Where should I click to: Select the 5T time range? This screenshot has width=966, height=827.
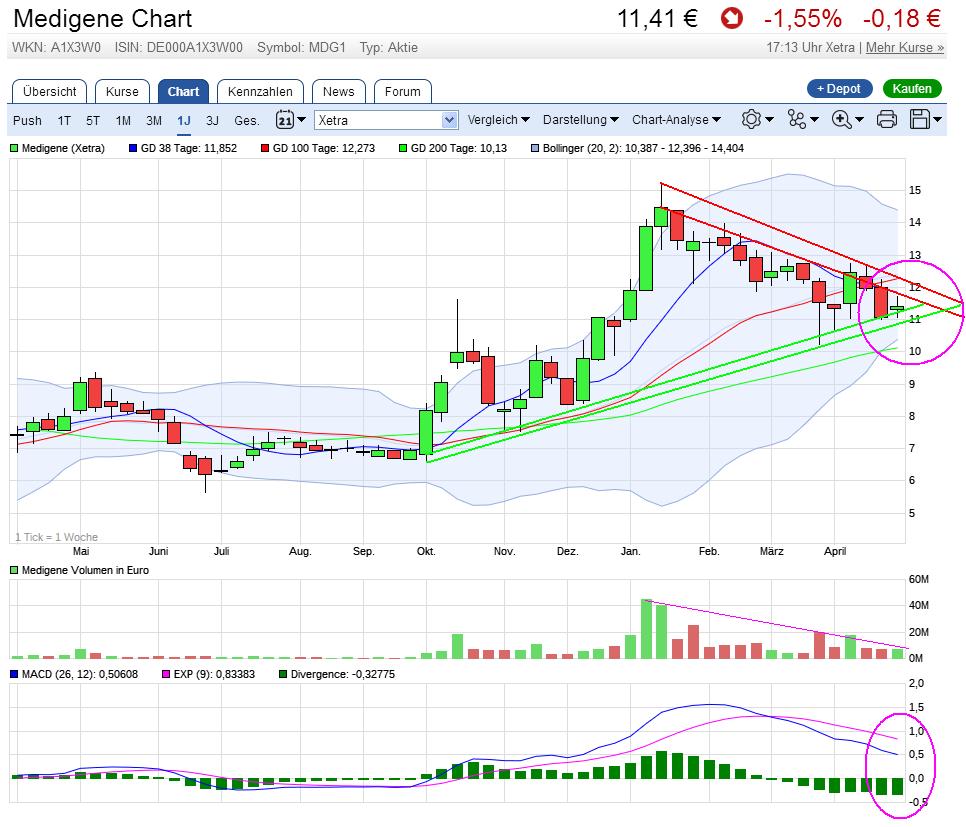tap(92, 120)
